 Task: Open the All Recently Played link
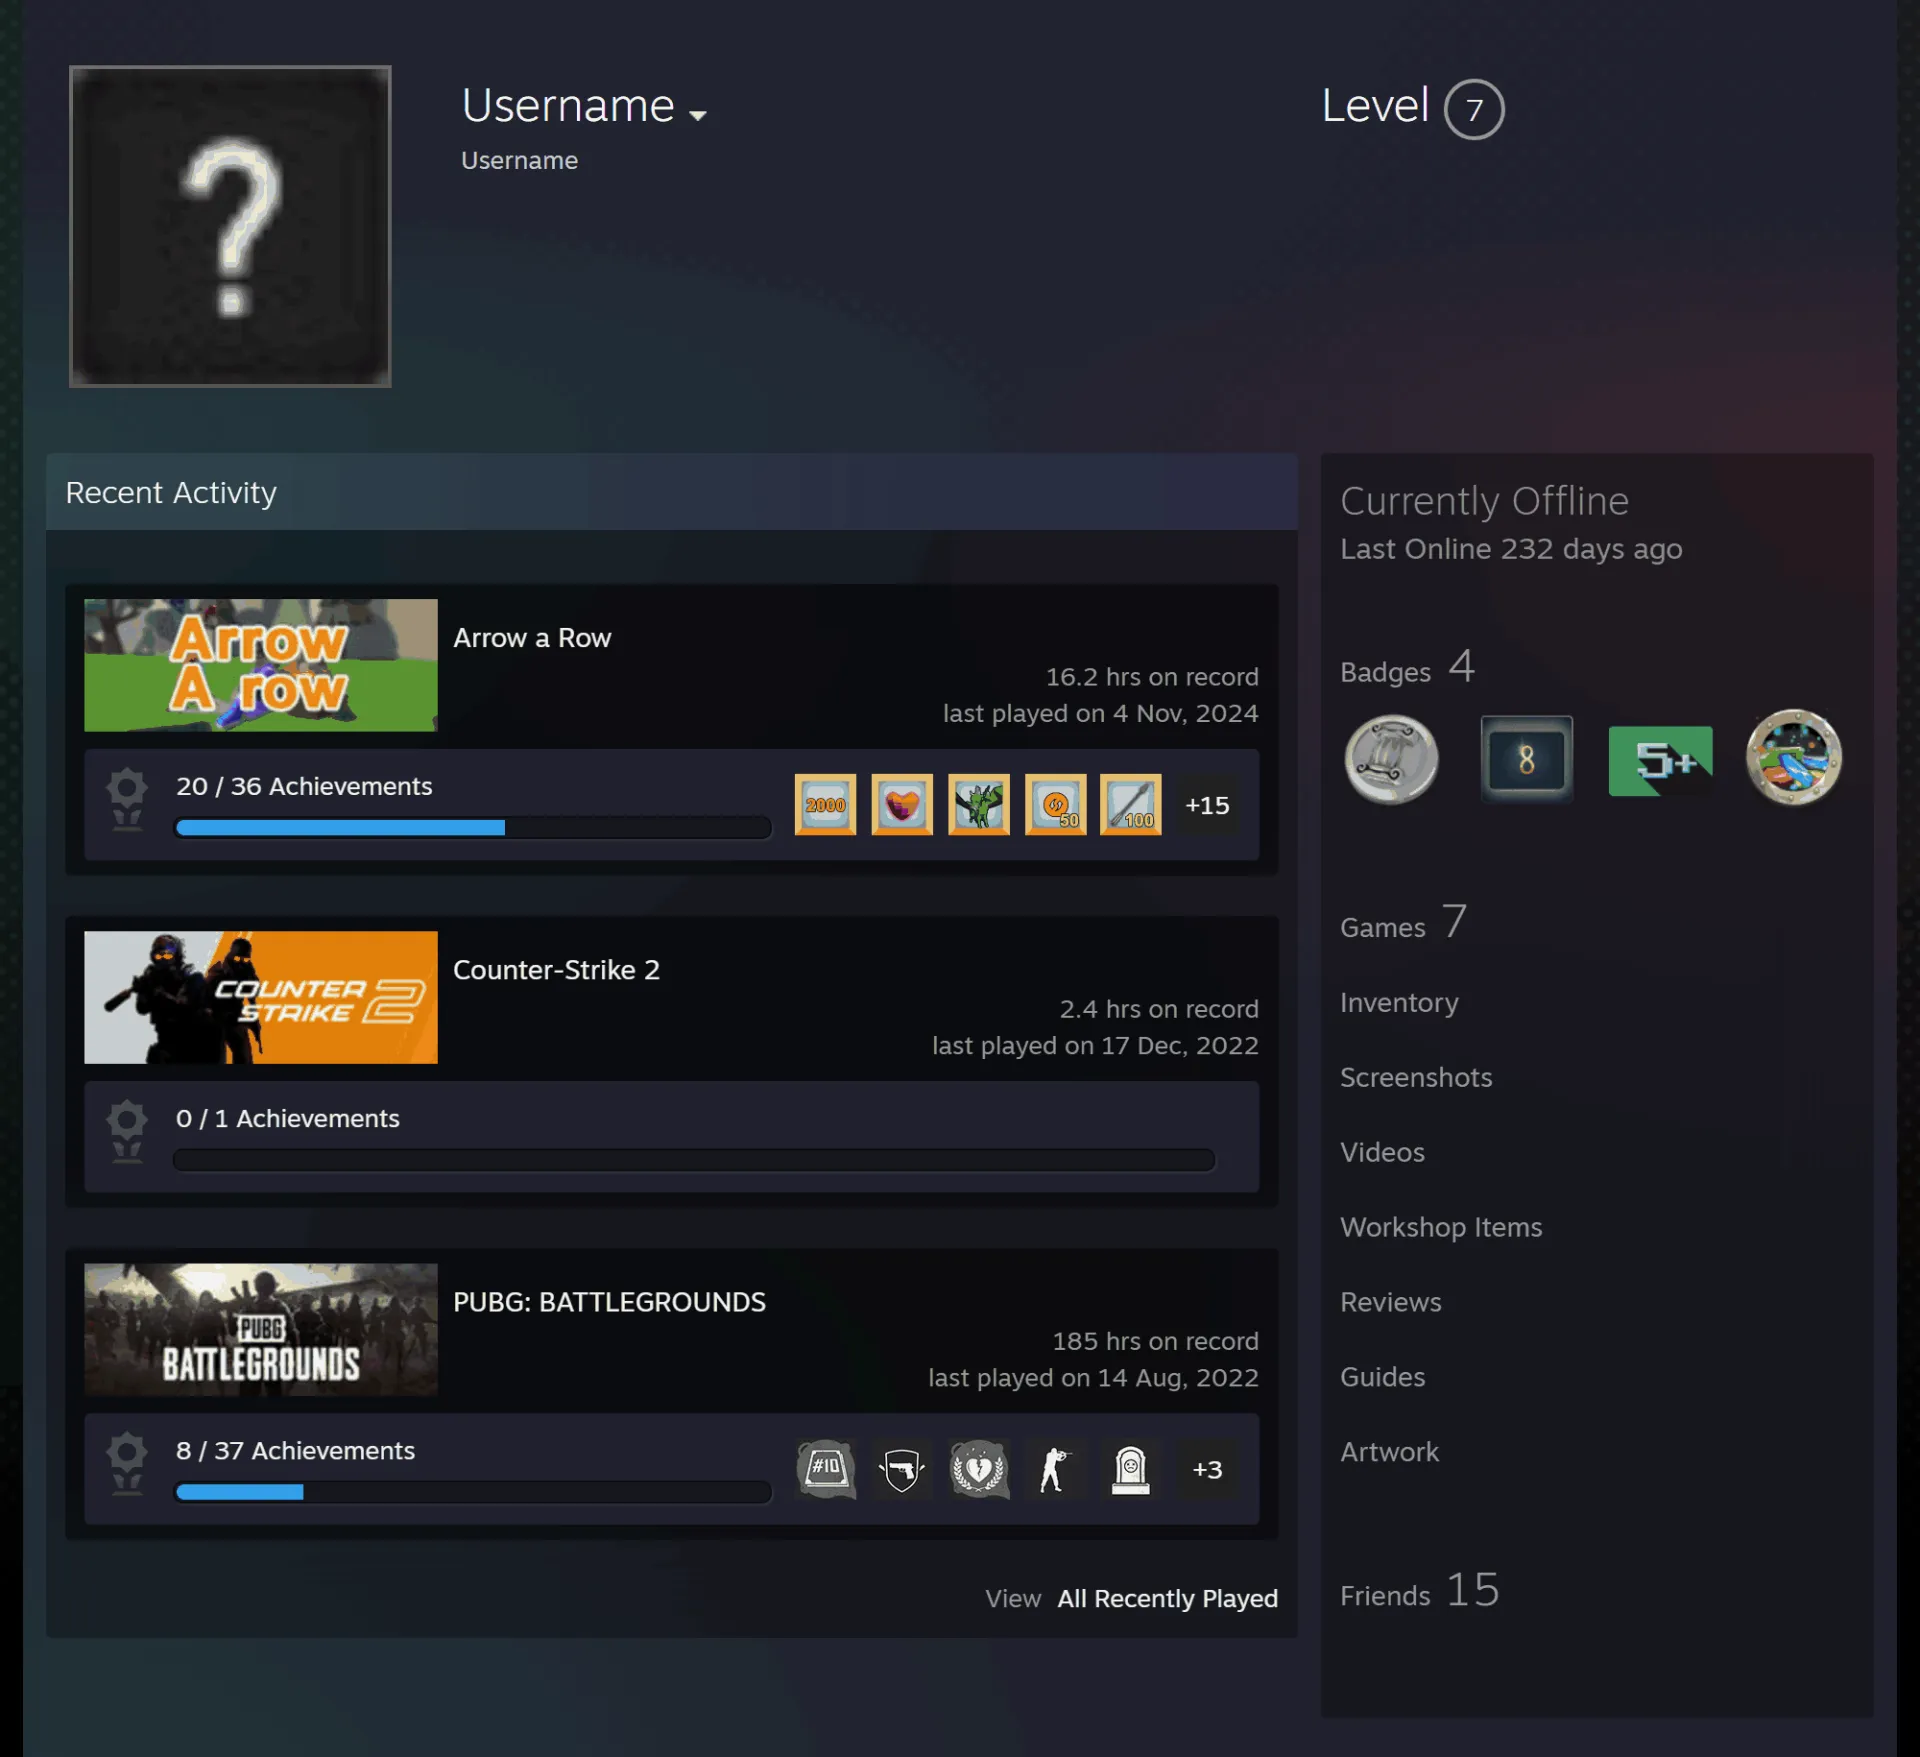tap(1167, 1598)
